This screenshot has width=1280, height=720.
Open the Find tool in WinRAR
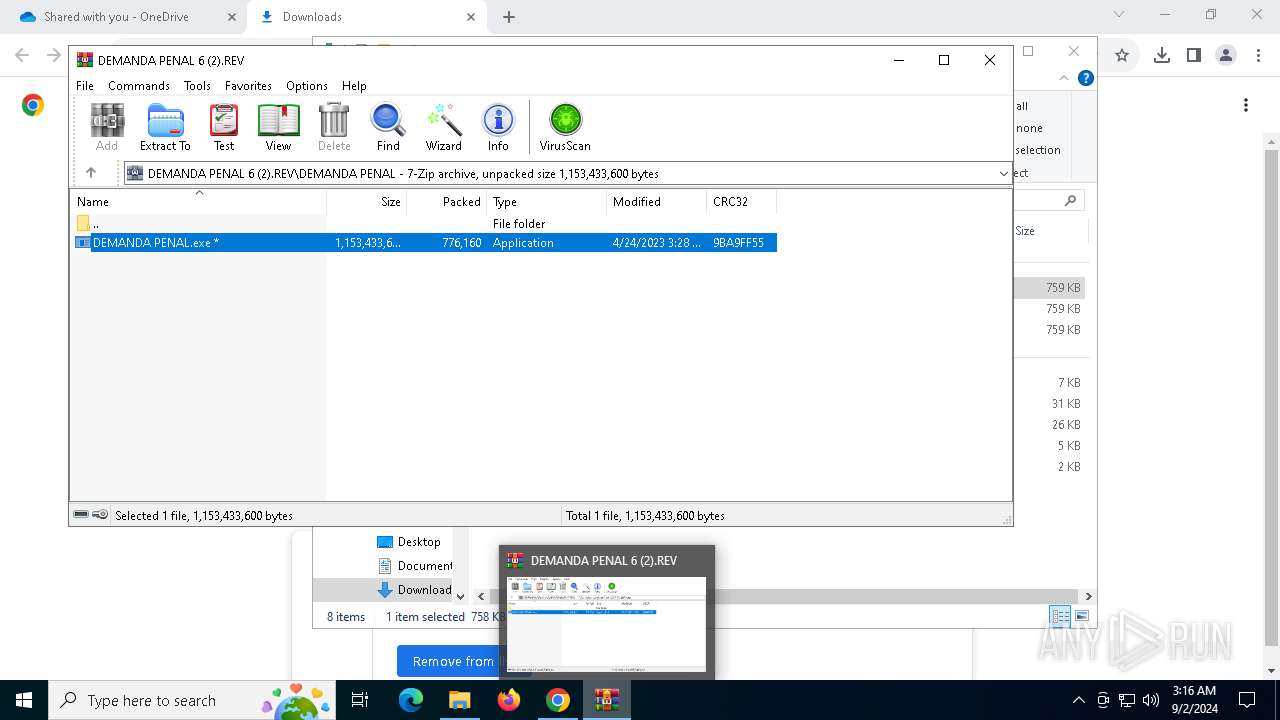tap(388, 127)
